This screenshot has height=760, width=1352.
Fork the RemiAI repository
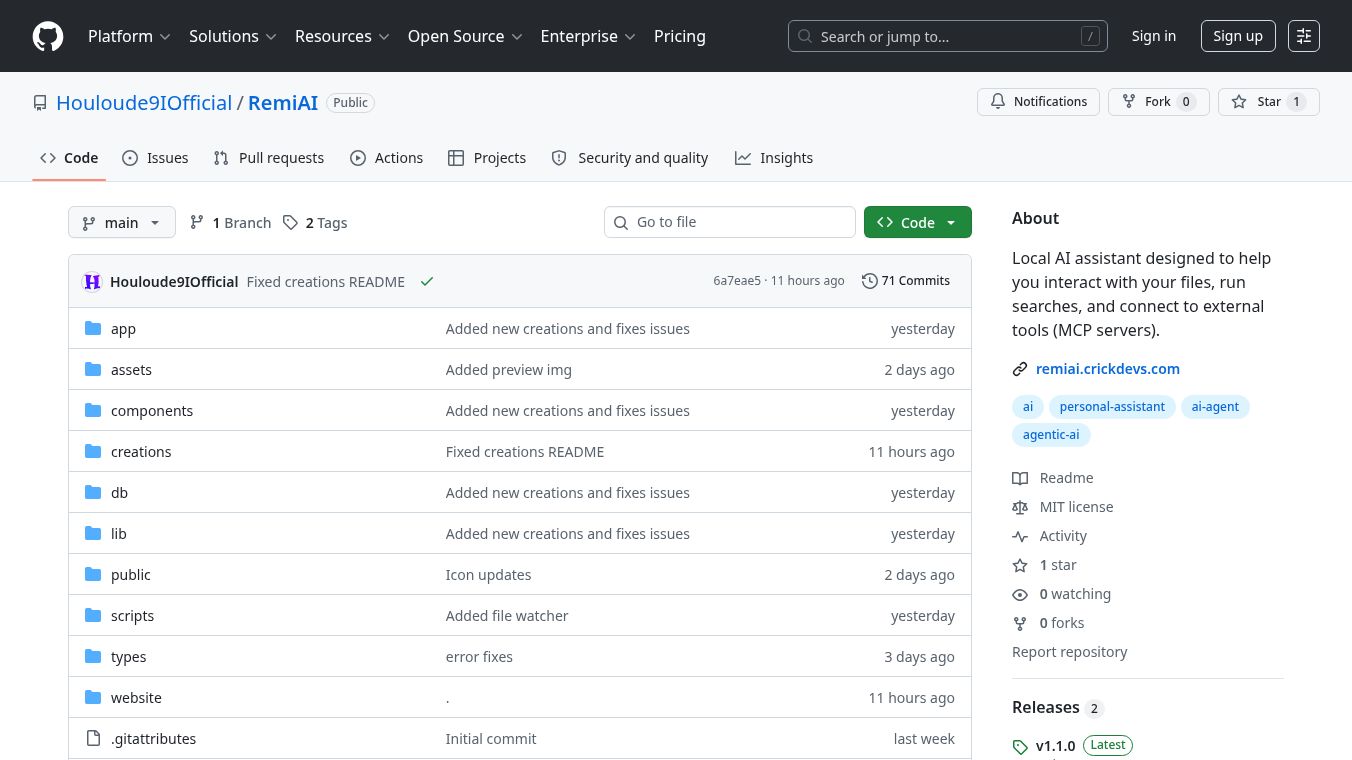(1158, 102)
